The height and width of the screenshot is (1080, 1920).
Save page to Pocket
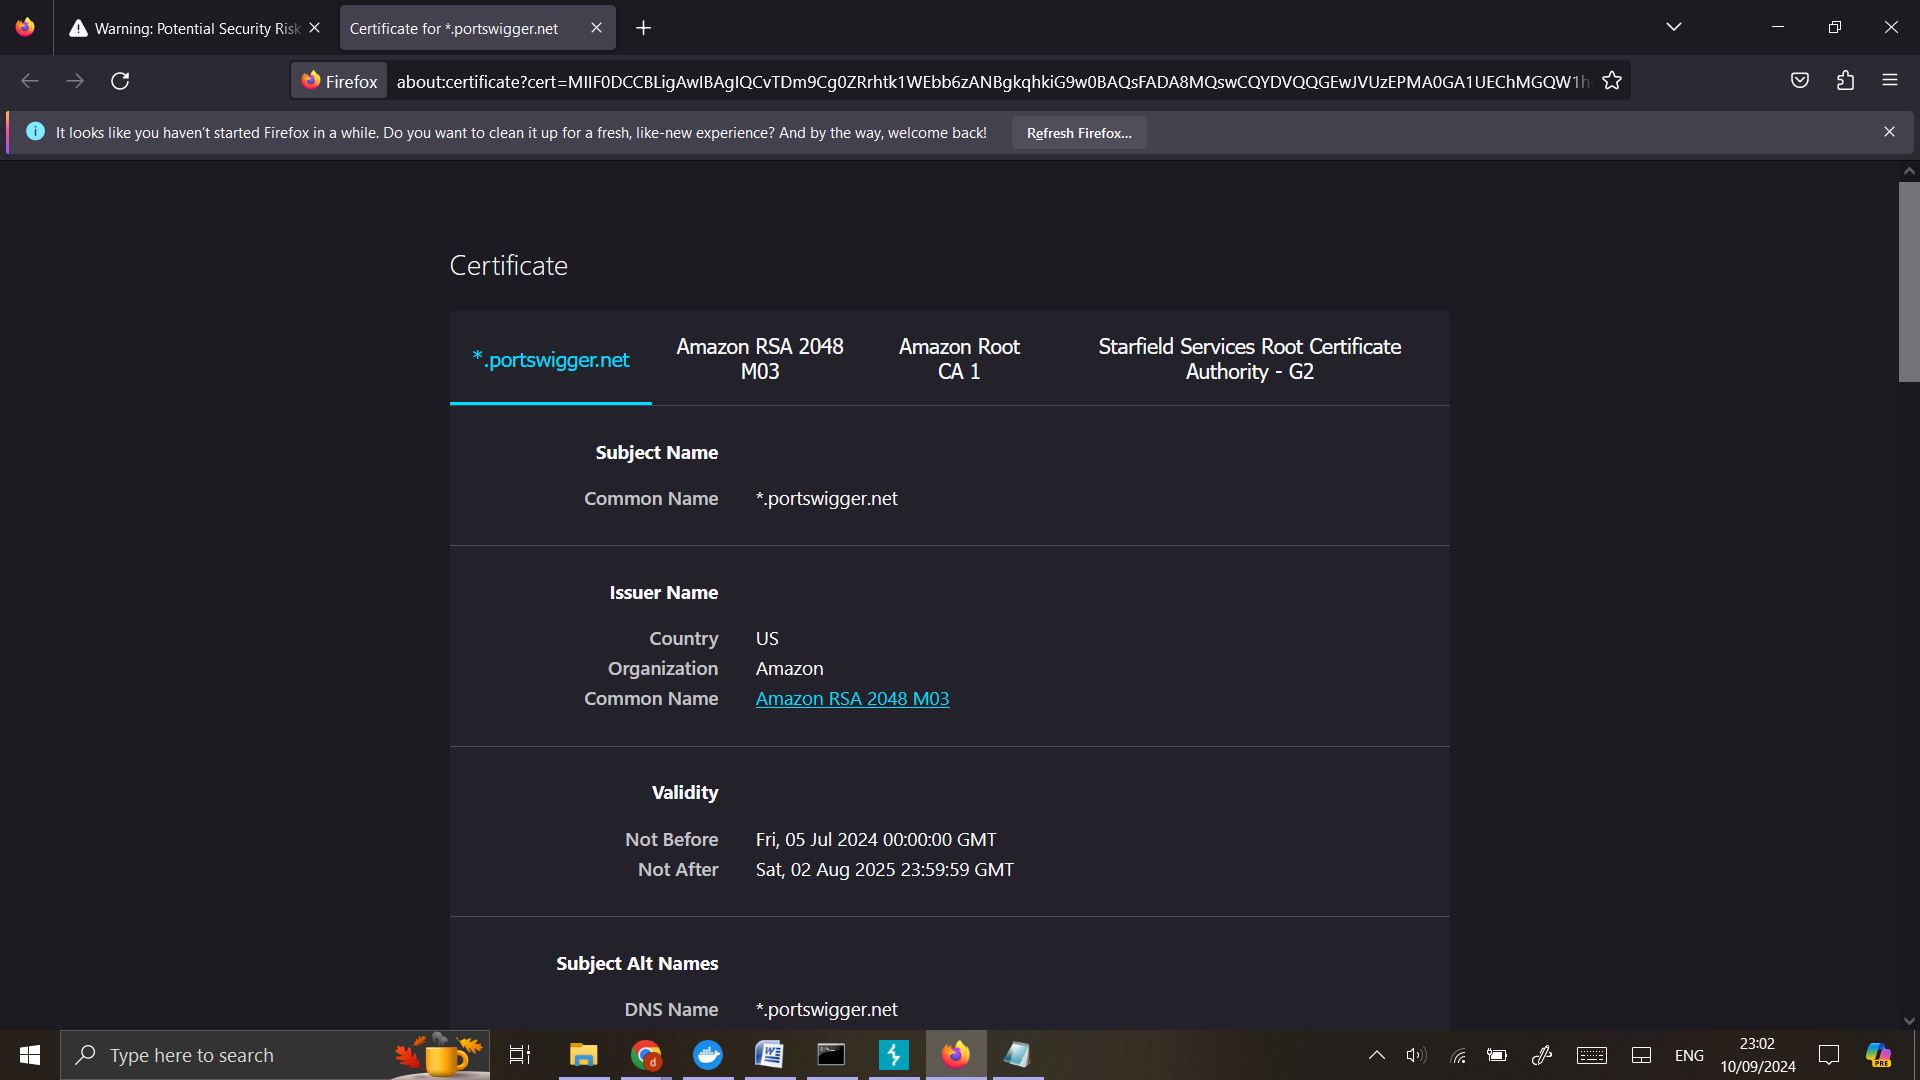pos(1800,80)
